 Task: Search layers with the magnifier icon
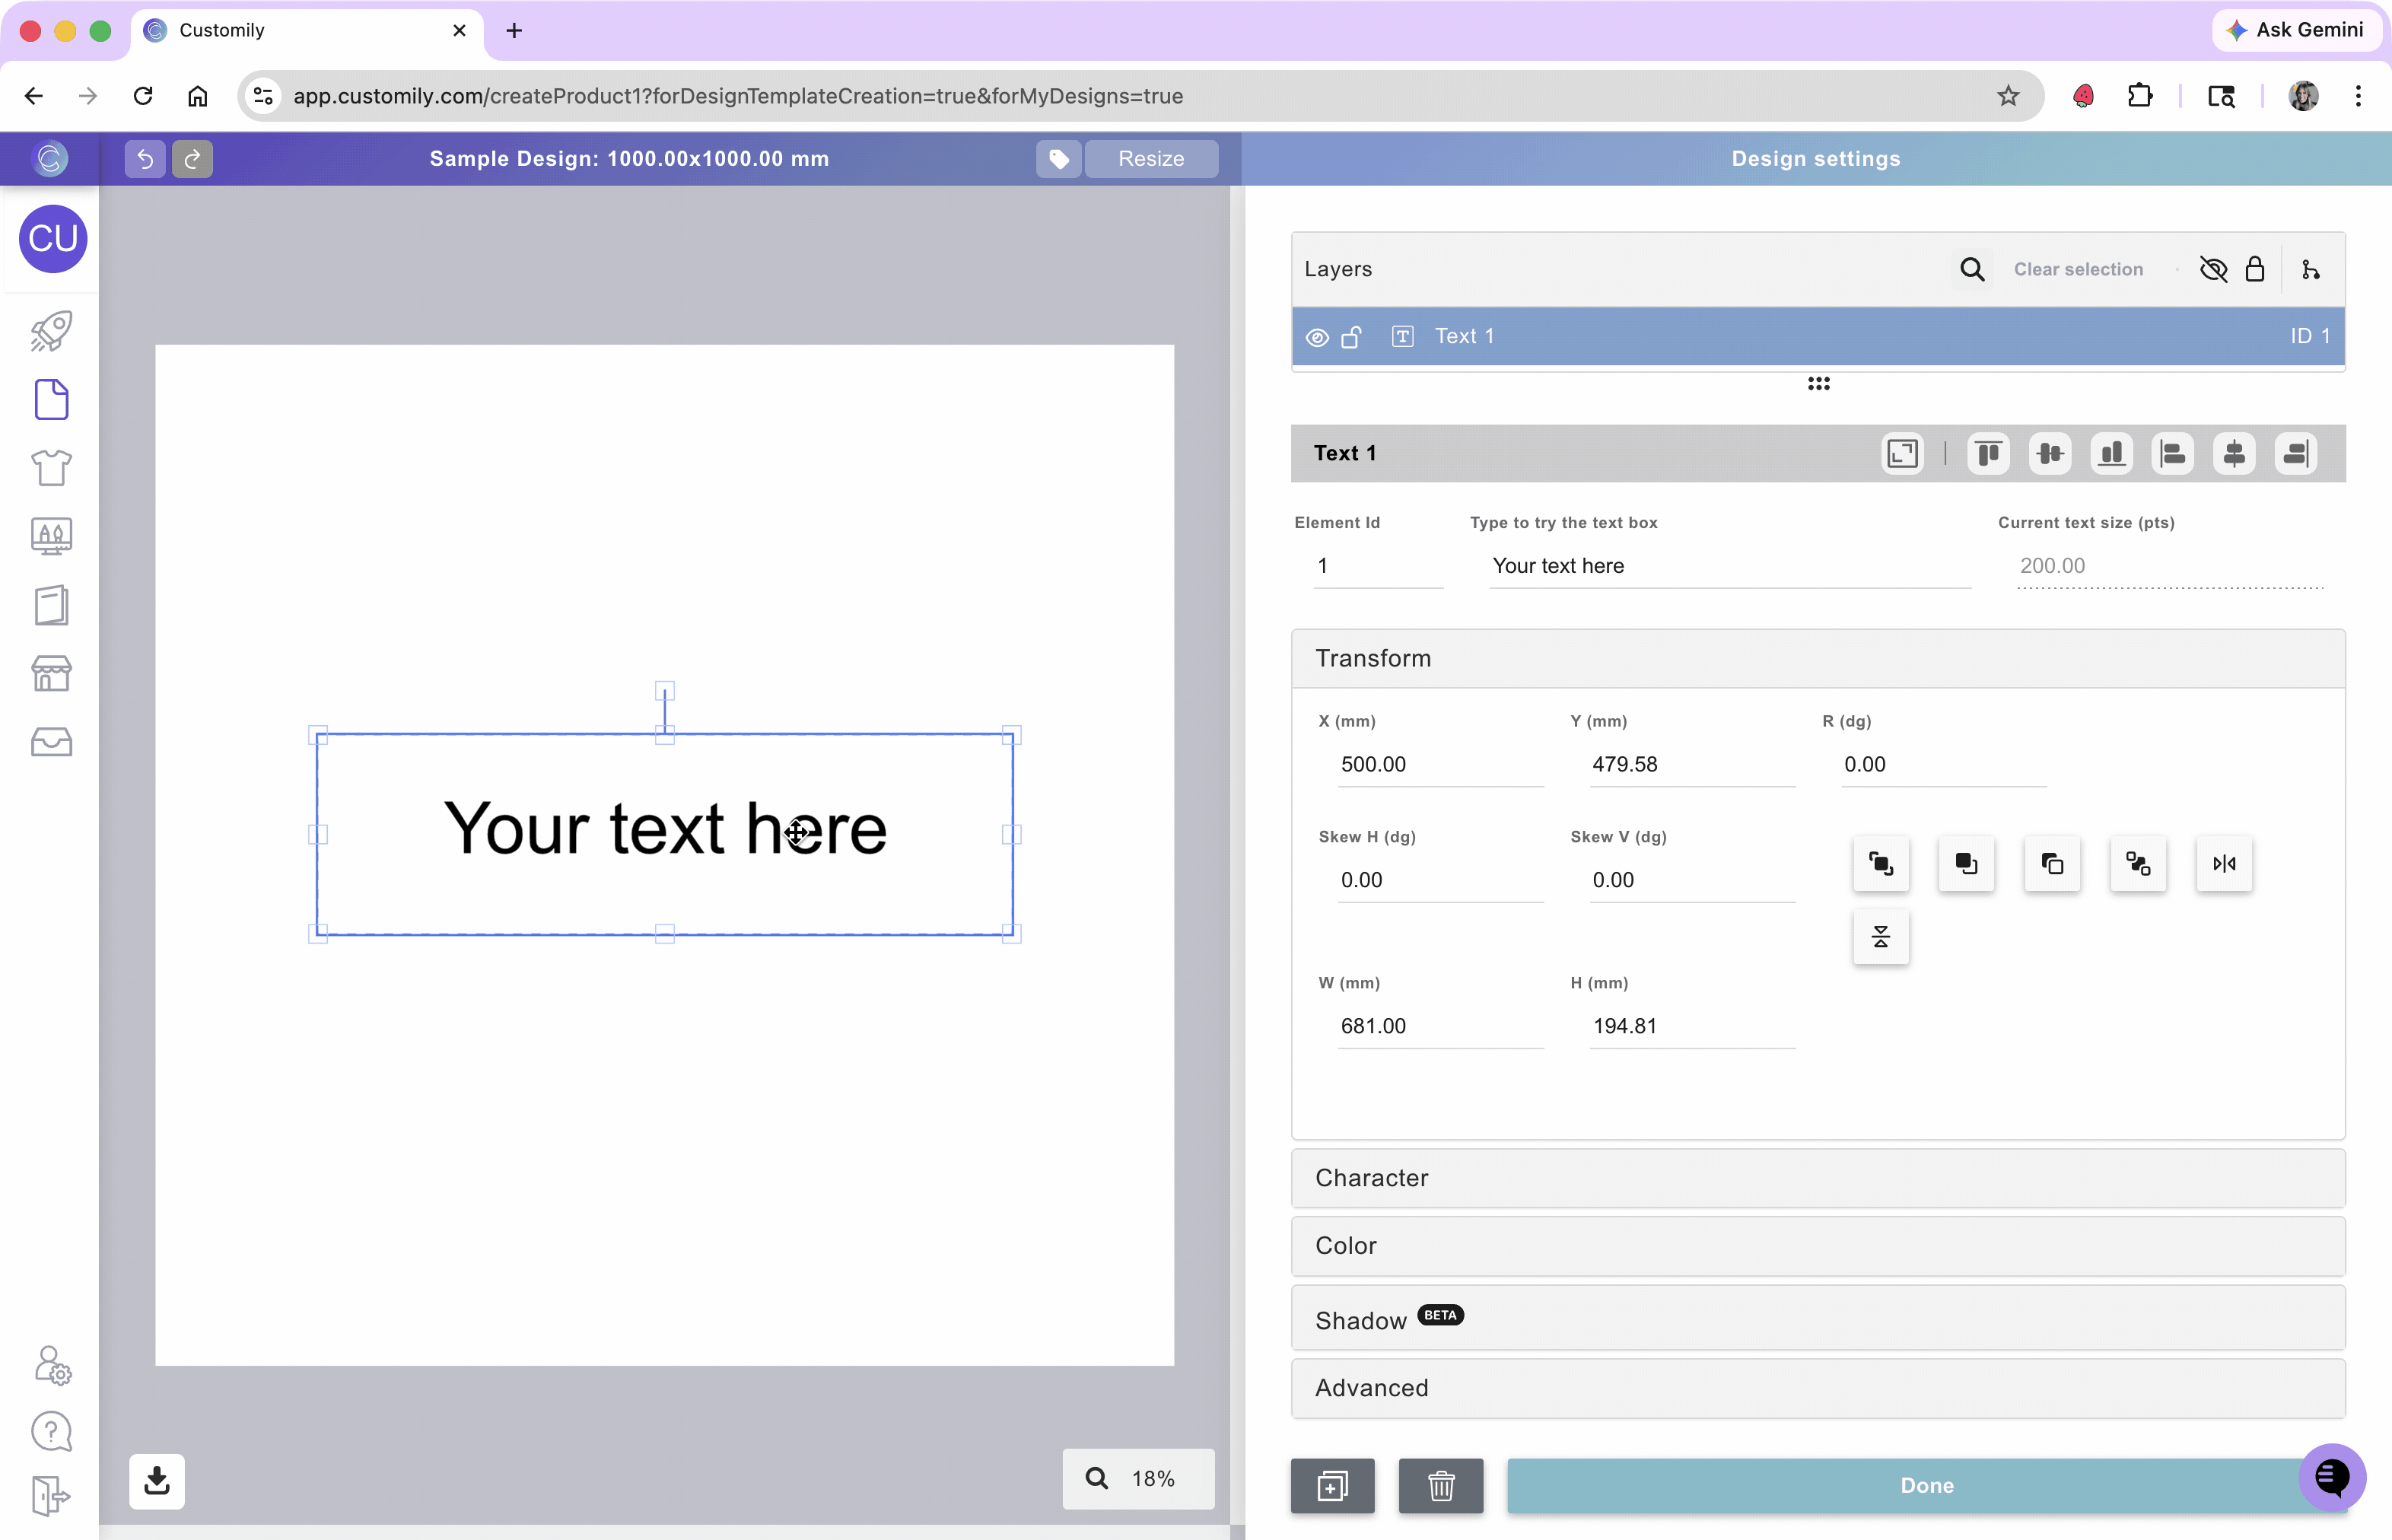(1972, 269)
